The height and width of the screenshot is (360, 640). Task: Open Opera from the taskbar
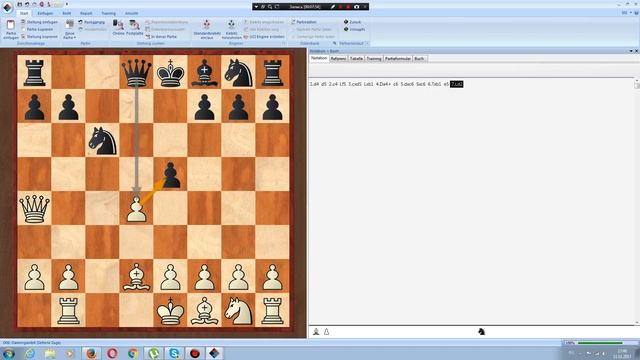click(112, 353)
